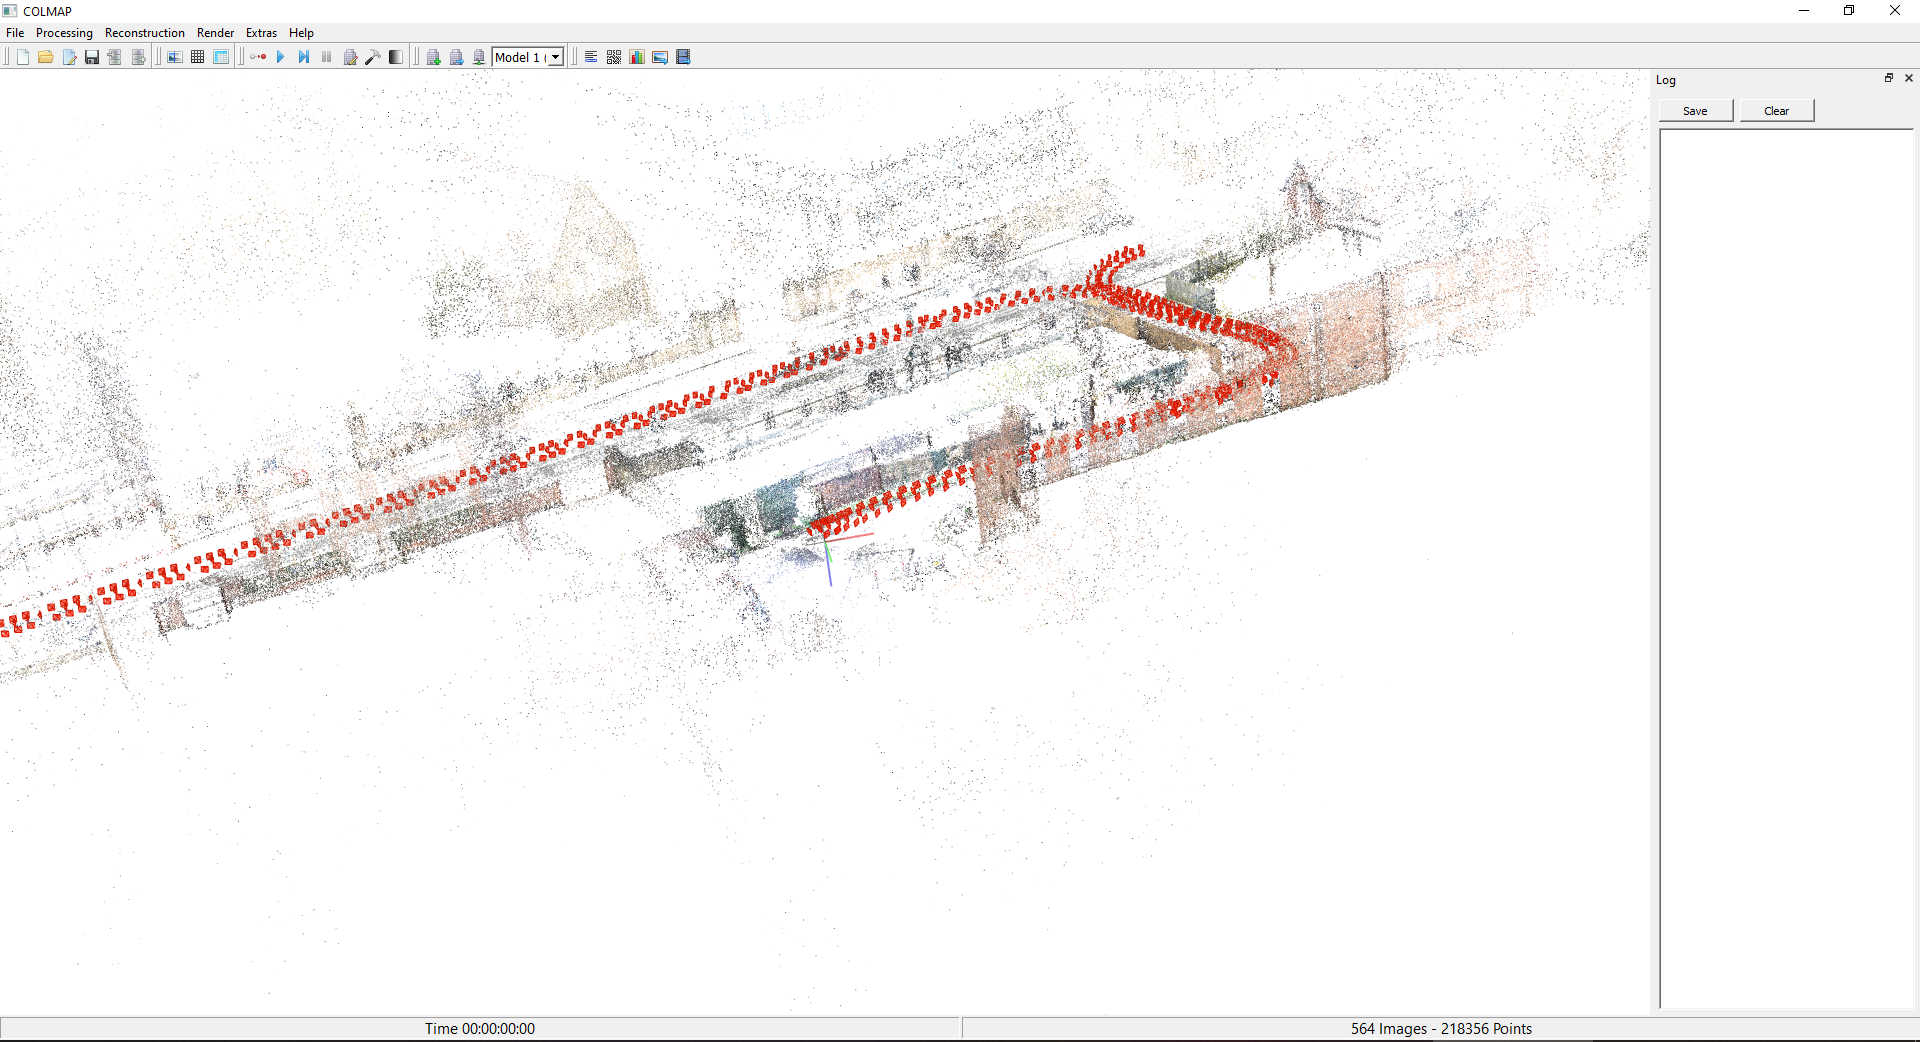Open the Extras menu
Viewport: 1920px width, 1042px height.
[x=260, y=32]
